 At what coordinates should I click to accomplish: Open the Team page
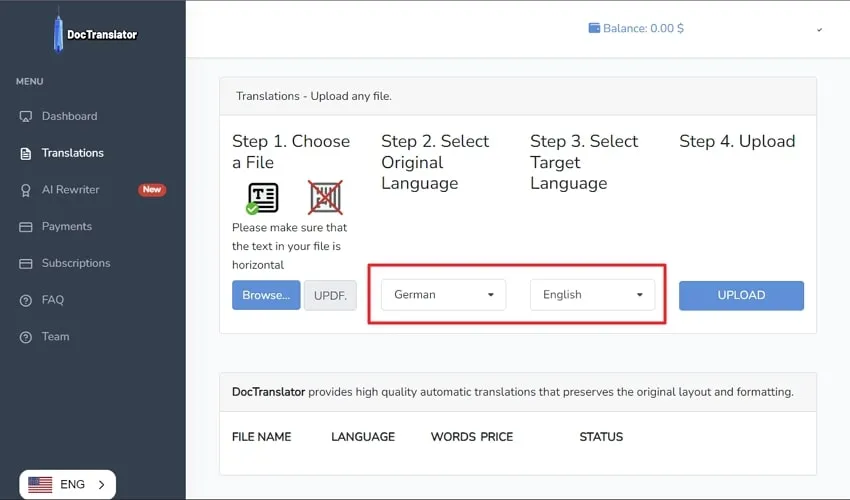[x=55, y=337]
